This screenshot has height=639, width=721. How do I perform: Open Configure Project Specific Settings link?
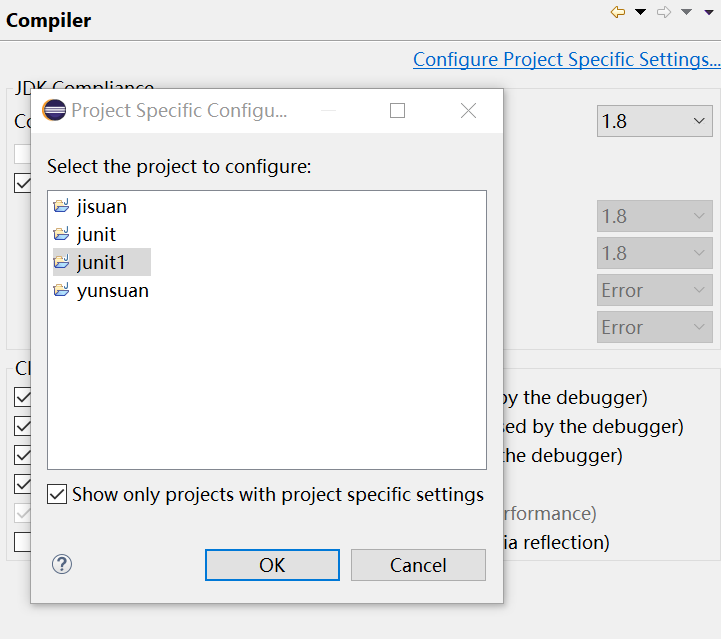point(566,60)
